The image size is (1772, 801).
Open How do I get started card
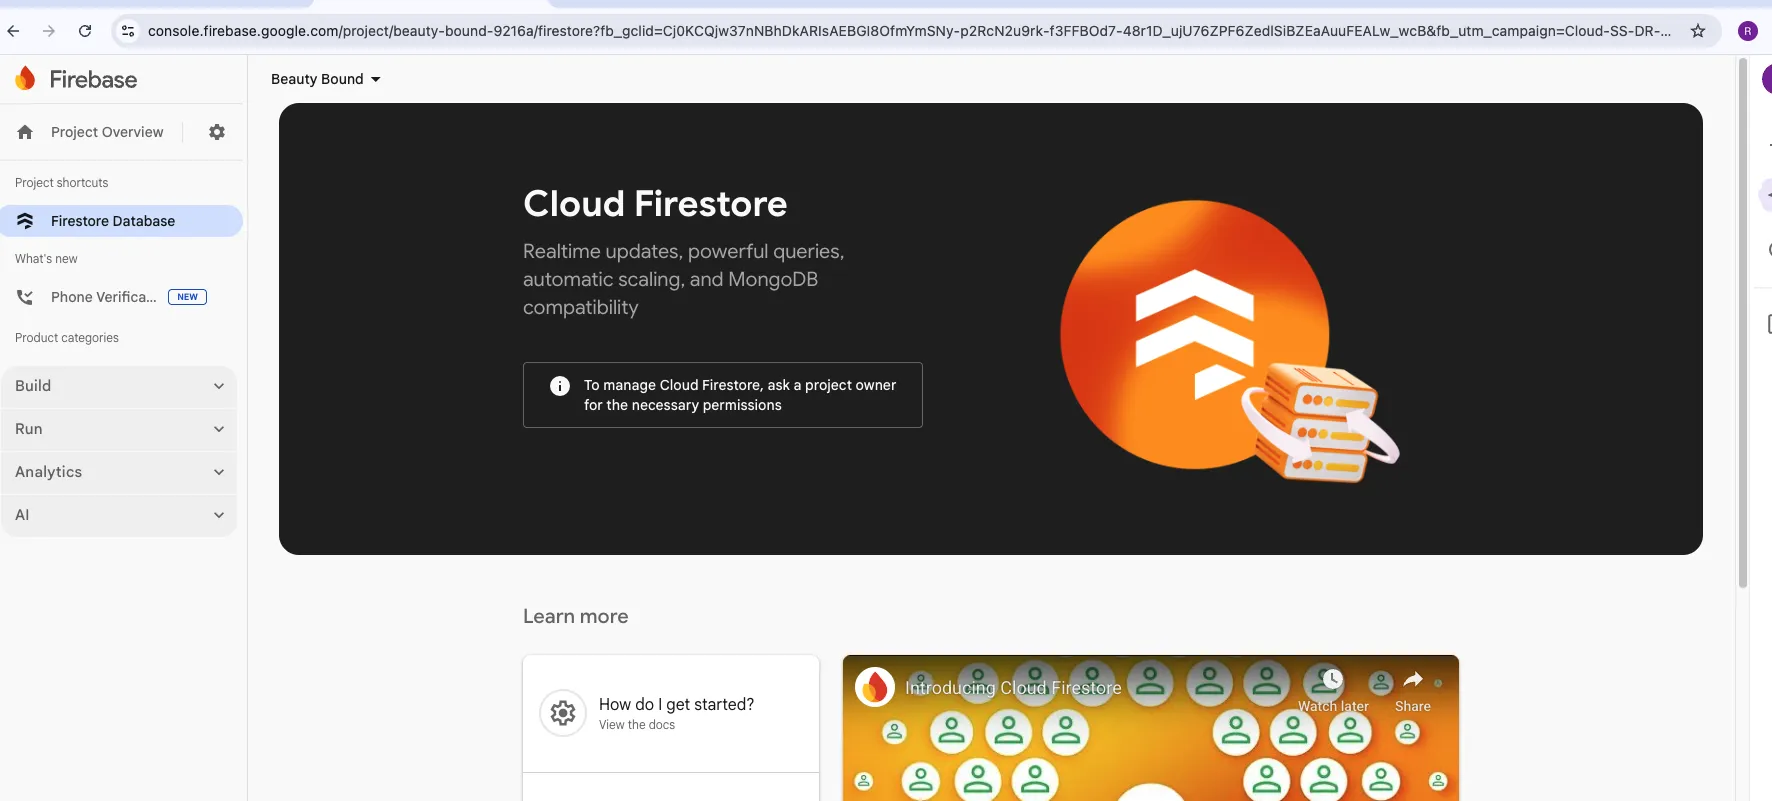(x=671, y=714)
